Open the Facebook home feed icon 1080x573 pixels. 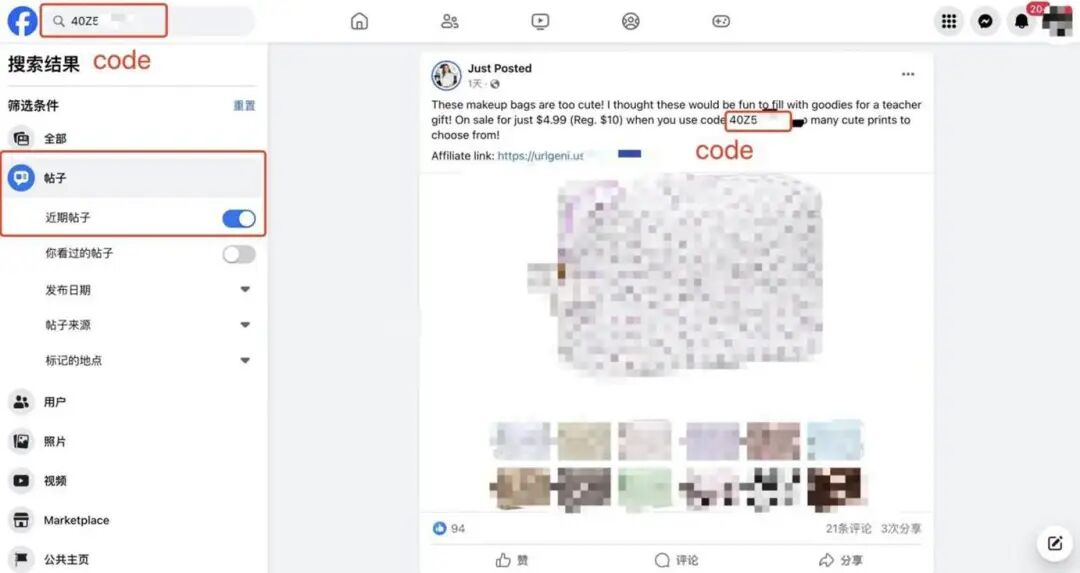(x=360, y=21)
